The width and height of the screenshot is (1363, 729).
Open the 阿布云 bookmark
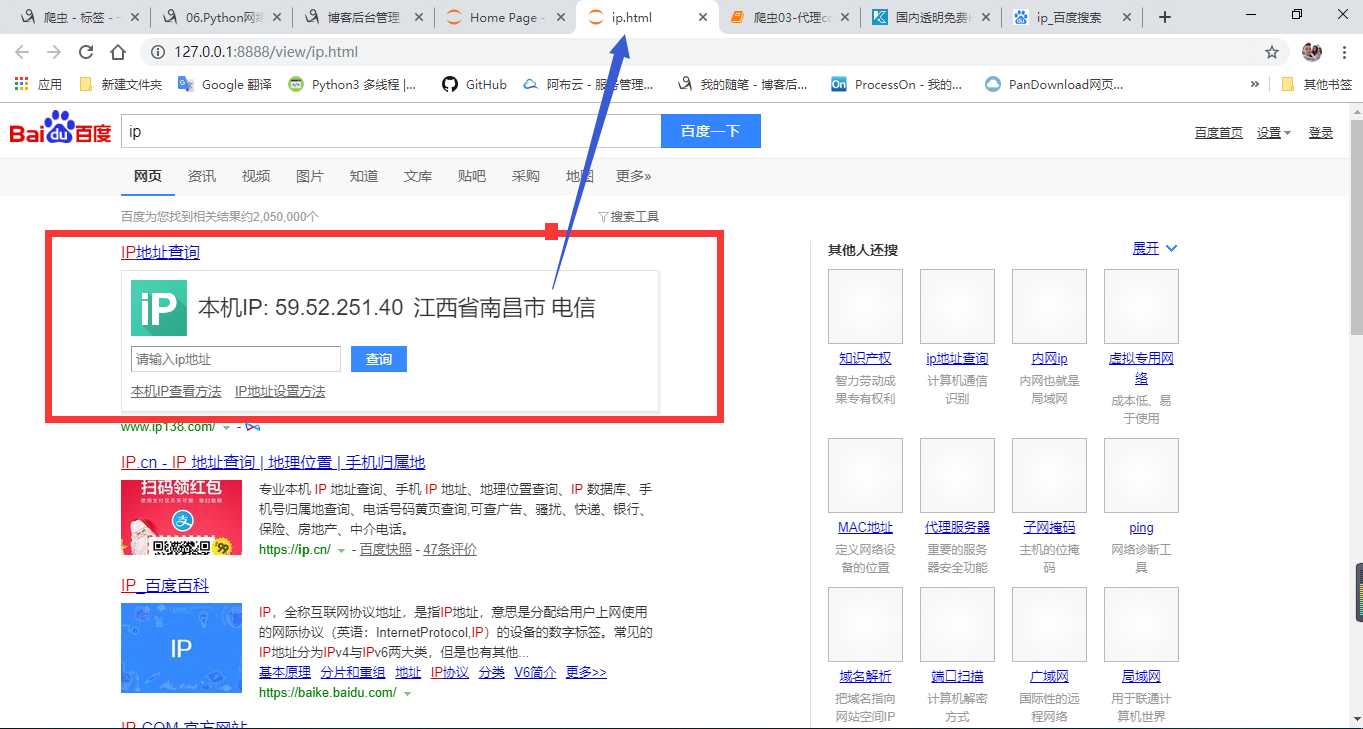pos(588,85)
